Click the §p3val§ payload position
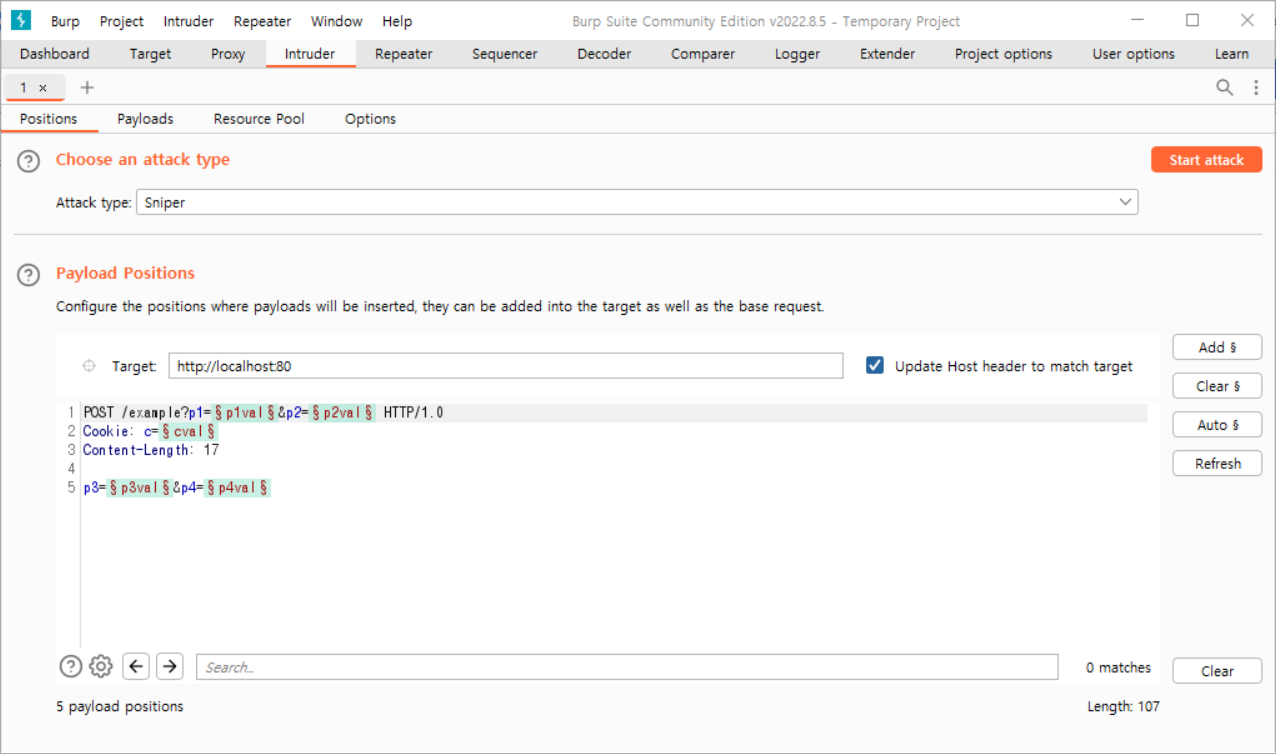The width and height of the screenshot is (1276, 754). [x=138, y=488]
